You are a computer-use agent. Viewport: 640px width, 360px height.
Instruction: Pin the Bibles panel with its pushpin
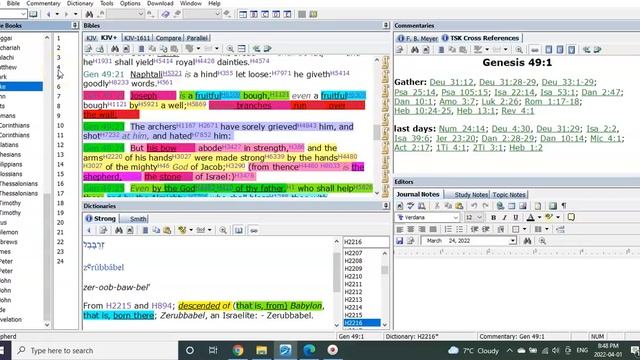[386, 25]
